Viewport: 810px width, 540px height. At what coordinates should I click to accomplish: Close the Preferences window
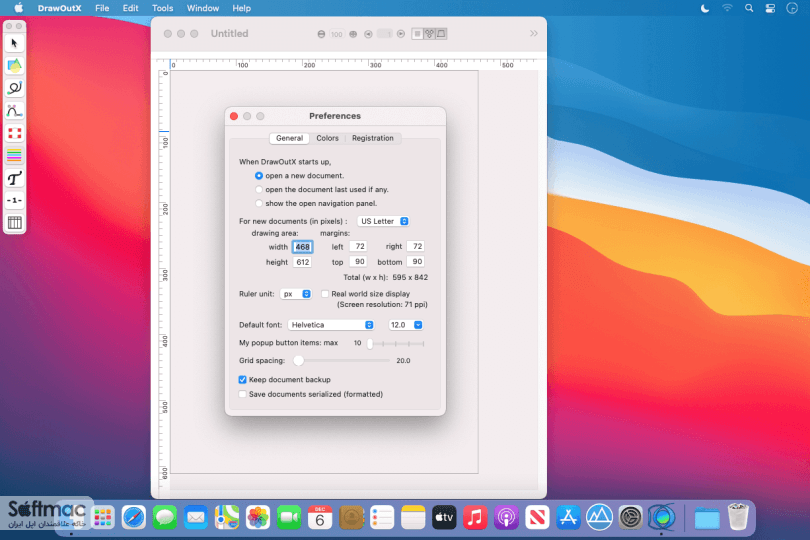[x=234, y=116]
